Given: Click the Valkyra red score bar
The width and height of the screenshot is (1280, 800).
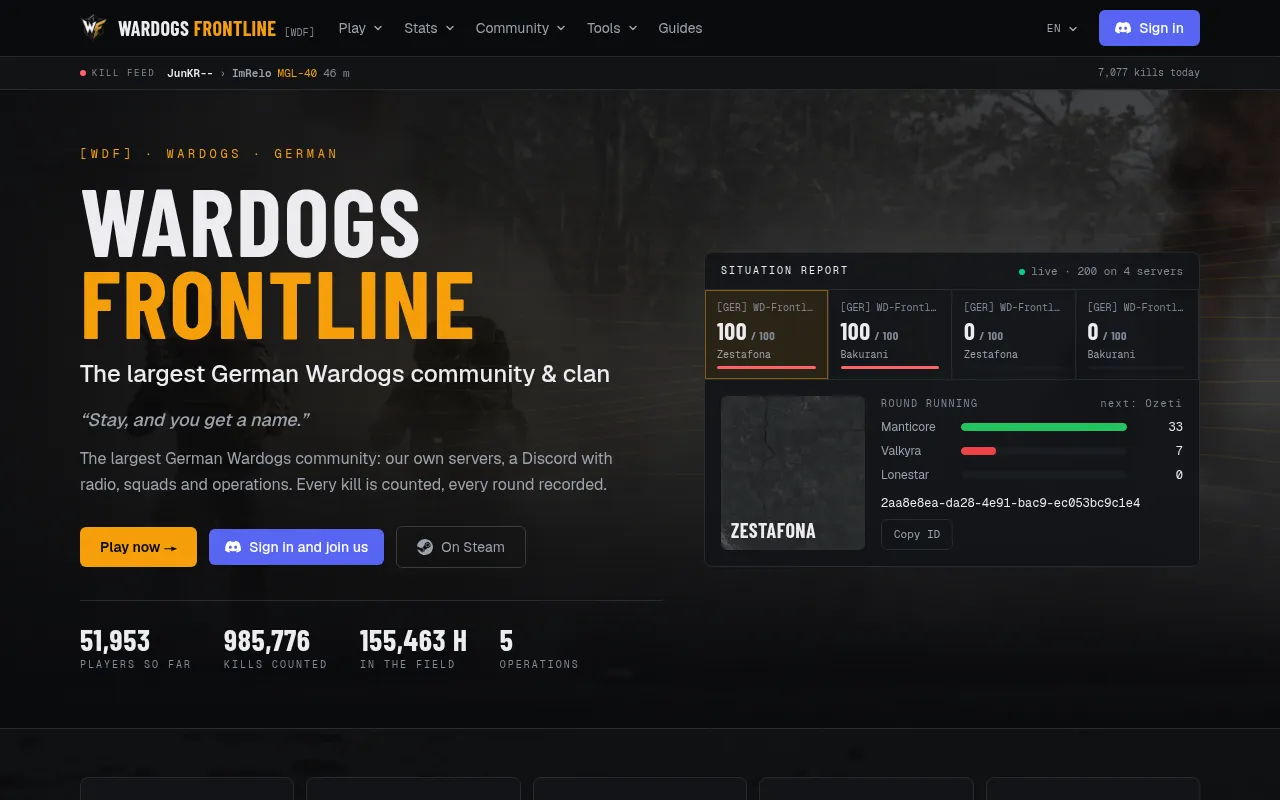Looking at the screenshot, I should [978, 451].
